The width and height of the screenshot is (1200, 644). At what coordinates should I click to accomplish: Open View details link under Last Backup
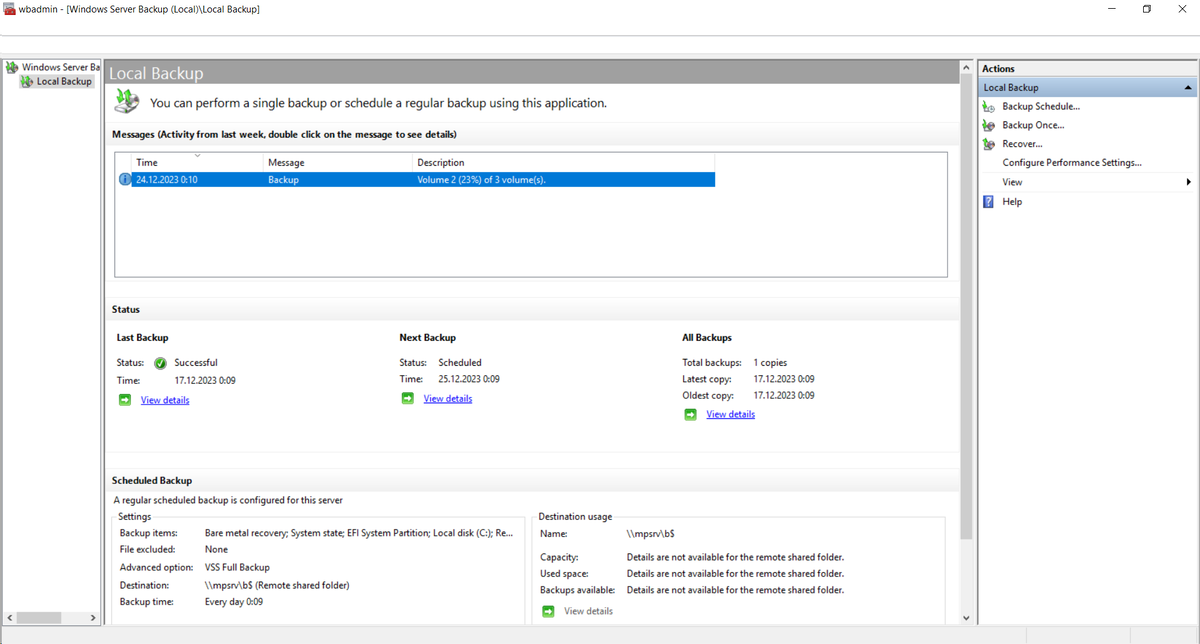(165, 400)
